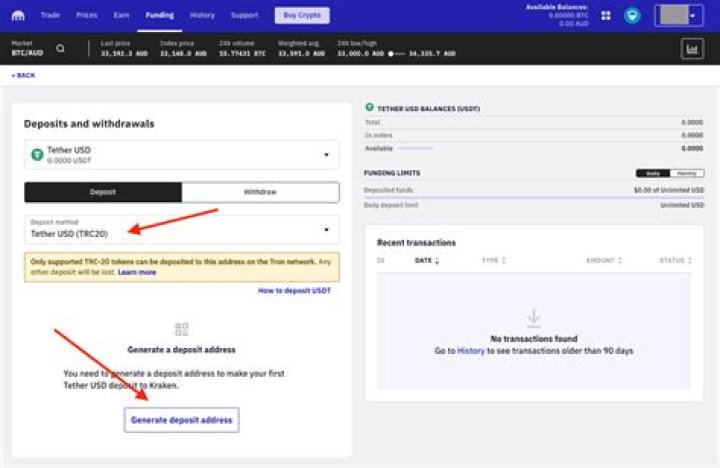Click the round blue support icon
Image resolution: width=720 pixels, height=468 pixels.
click(x=632, y=16)
